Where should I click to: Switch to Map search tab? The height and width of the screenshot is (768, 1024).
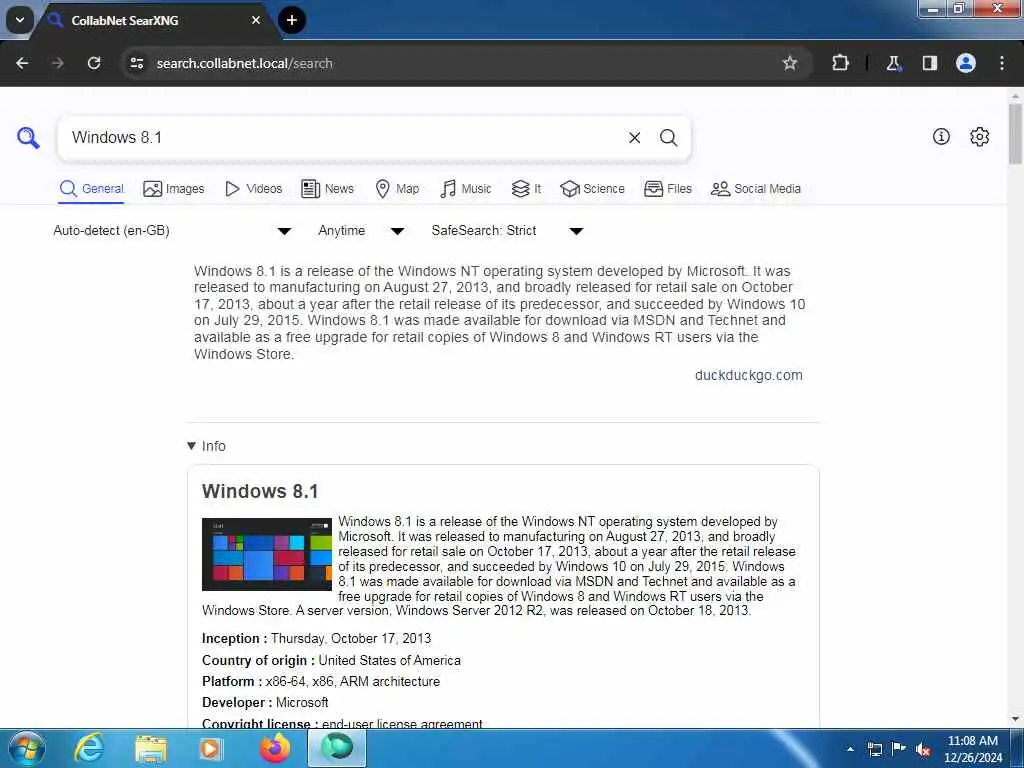[x=397, y=189]
